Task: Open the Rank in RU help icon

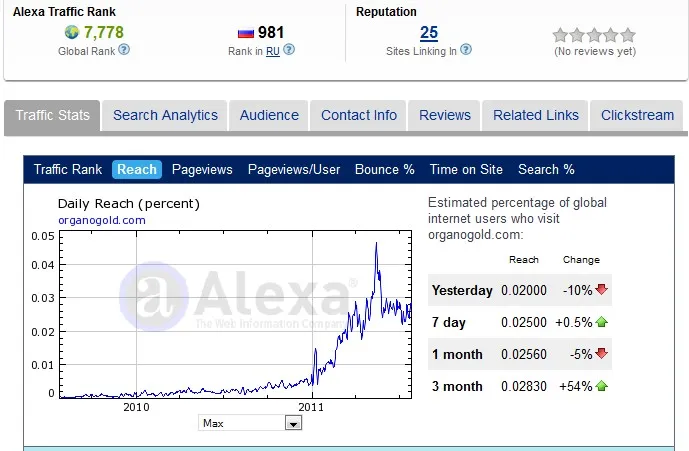Action: pos(289,50)
